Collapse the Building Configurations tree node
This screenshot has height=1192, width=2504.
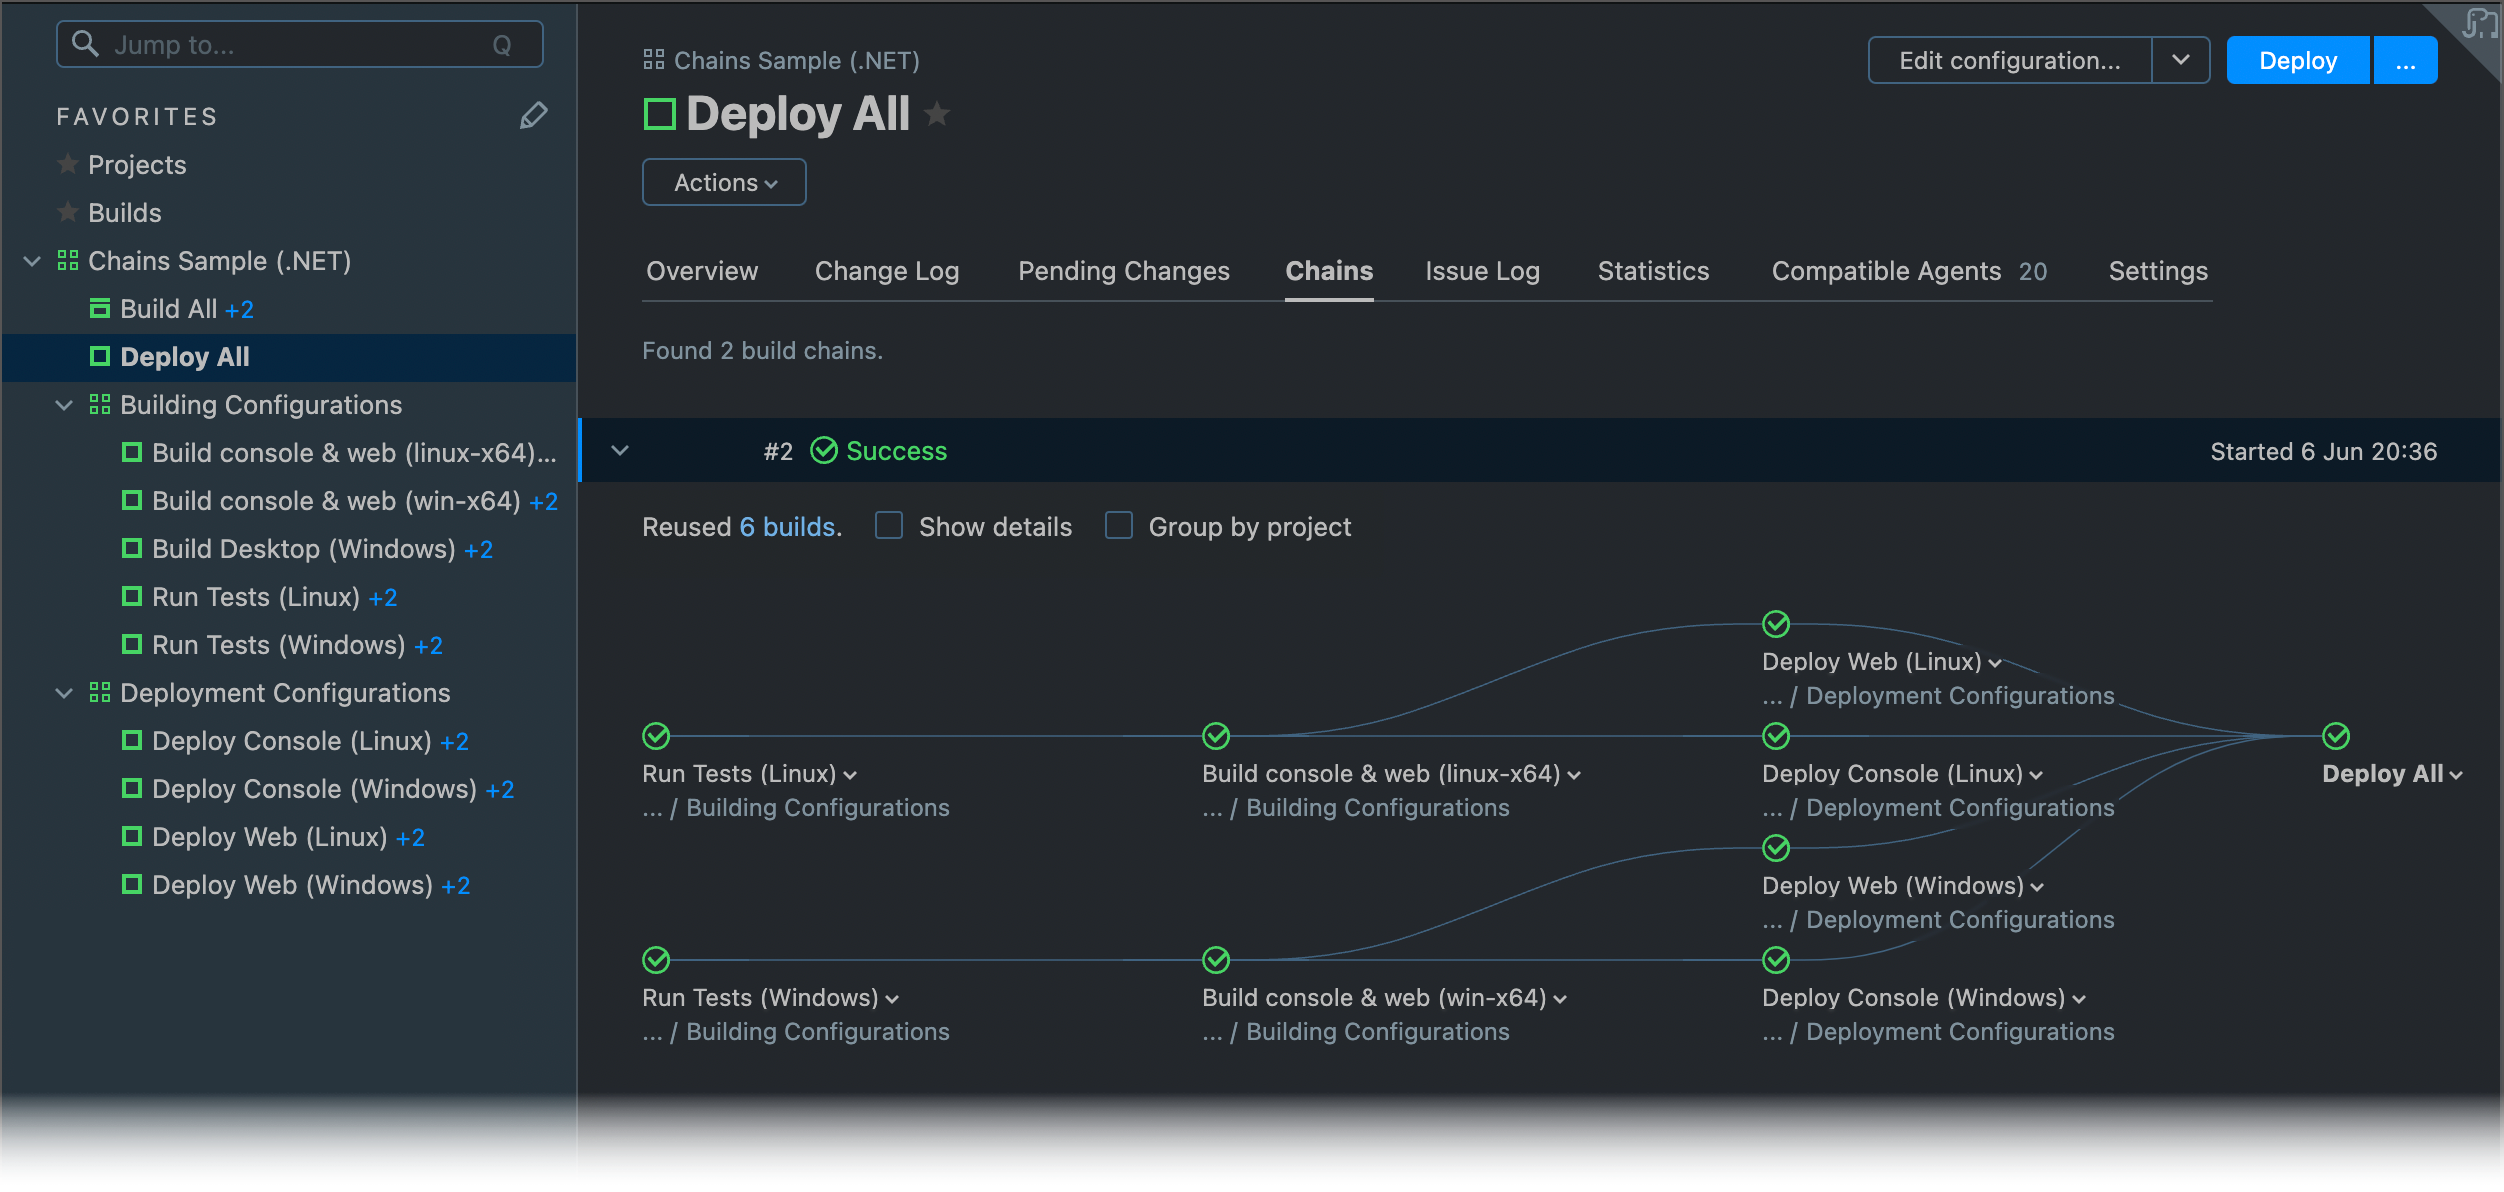pyautogui.click(x=64, y=405)
